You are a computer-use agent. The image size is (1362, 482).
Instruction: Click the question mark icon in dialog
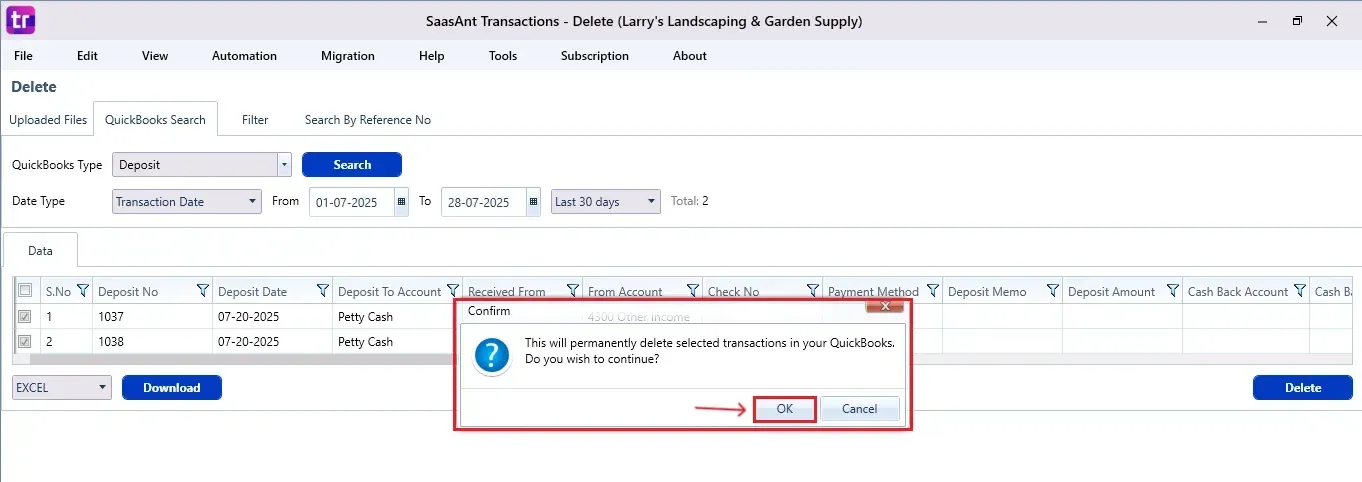point(492,356)
